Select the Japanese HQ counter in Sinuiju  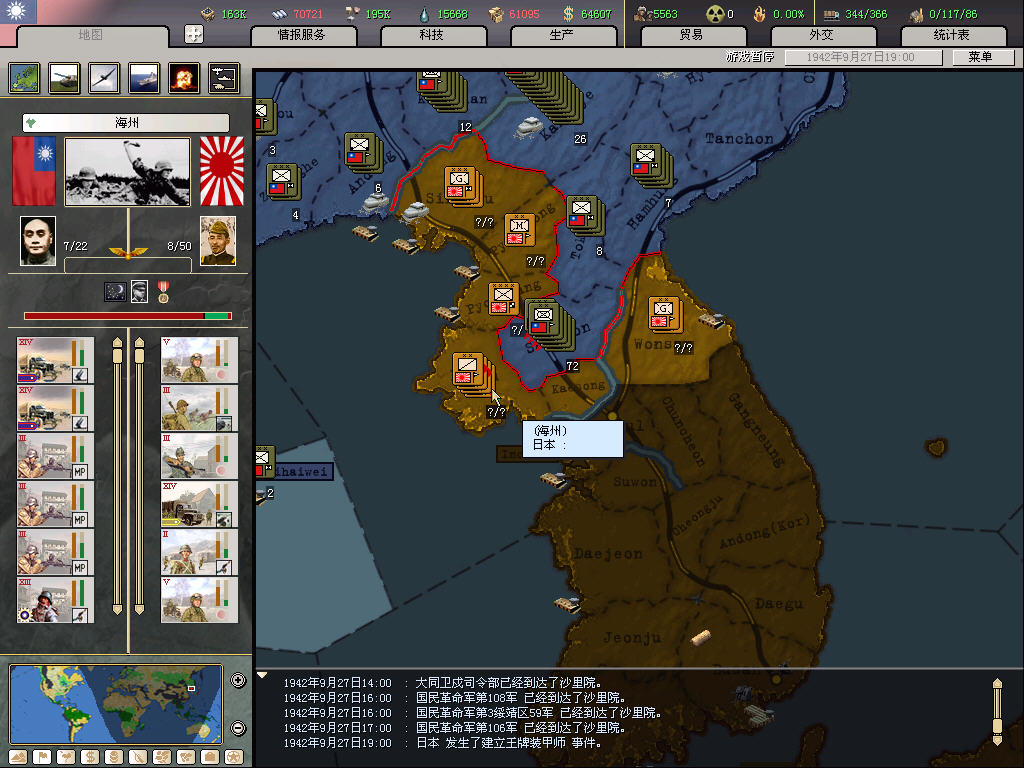463,186
